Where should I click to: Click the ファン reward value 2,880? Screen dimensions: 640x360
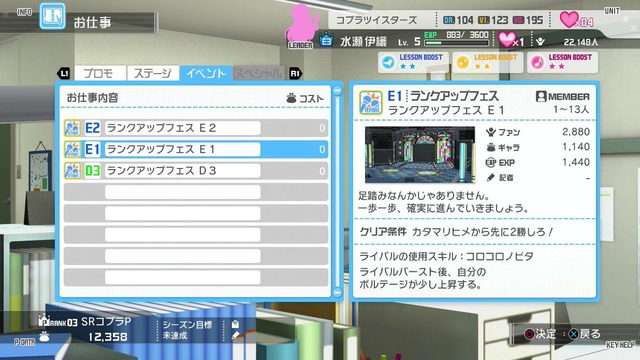tap(576, 132)
